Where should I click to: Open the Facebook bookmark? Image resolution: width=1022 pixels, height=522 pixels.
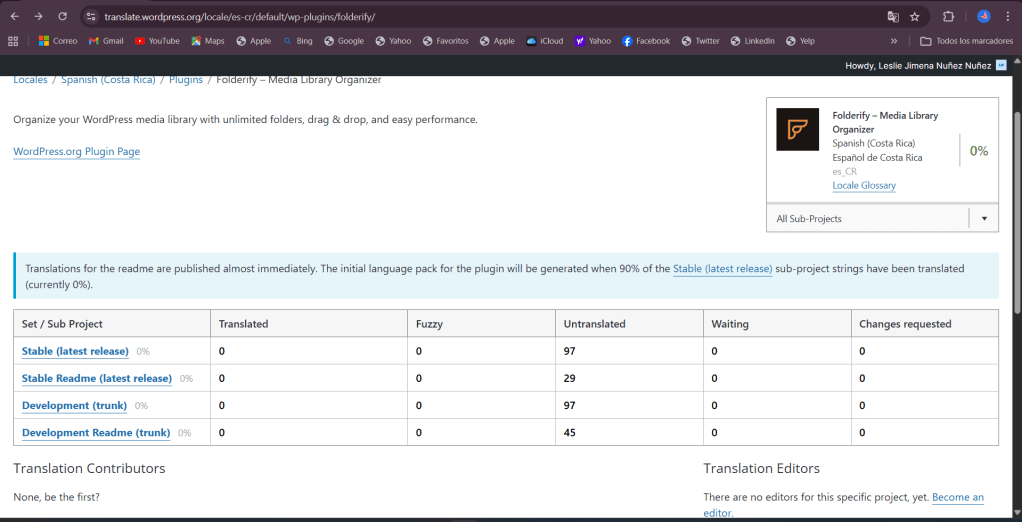tap(645, 41)
